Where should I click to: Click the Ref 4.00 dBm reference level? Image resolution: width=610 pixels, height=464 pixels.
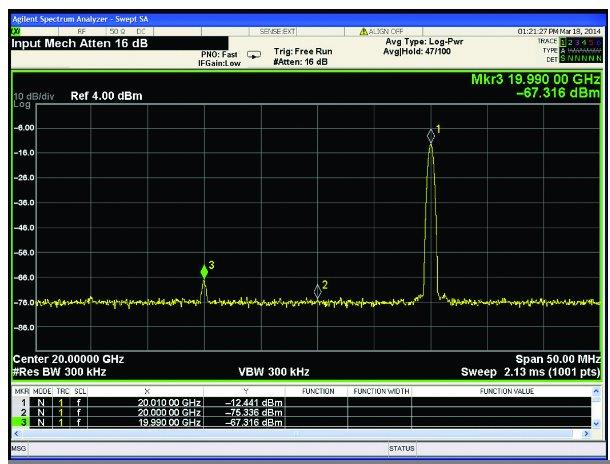(106, 96)
